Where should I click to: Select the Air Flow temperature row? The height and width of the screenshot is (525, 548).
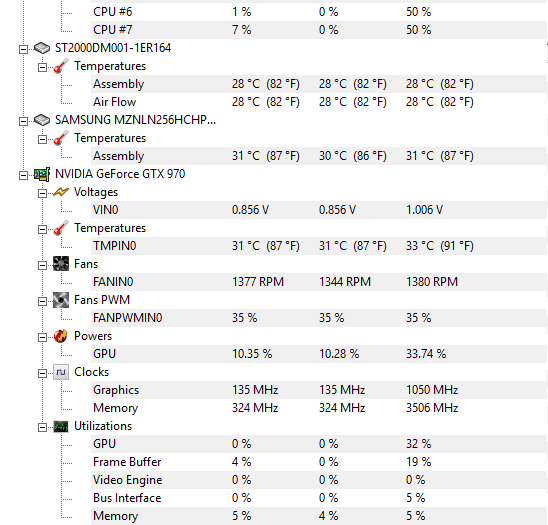click(319, 102)
